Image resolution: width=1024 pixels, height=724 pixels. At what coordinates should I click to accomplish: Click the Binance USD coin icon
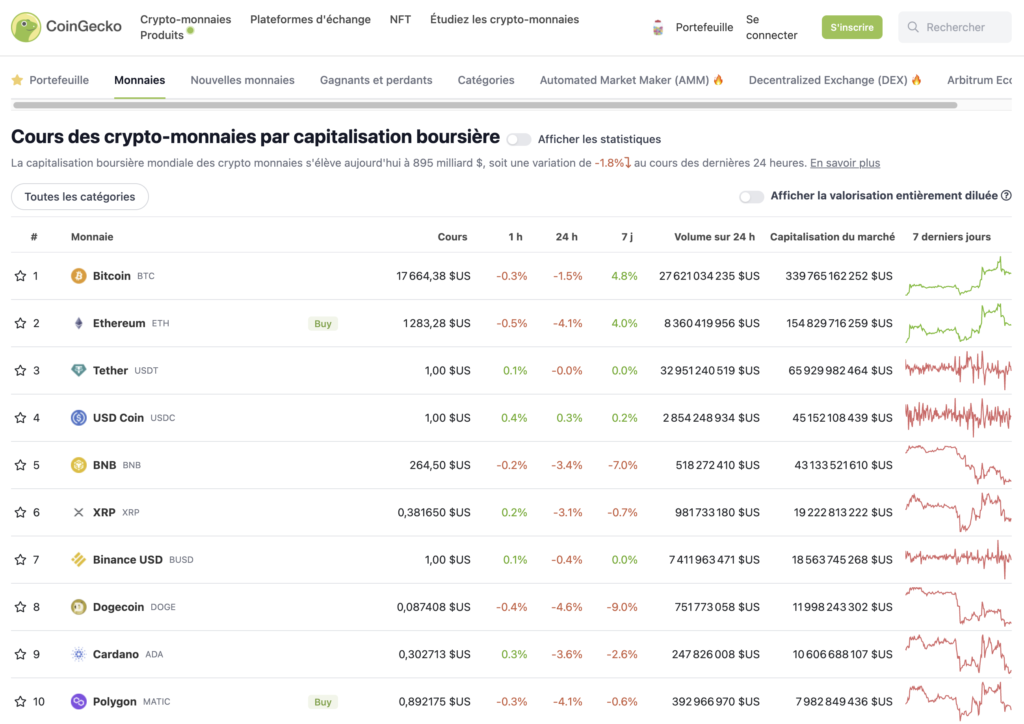[x=78, y=559]
